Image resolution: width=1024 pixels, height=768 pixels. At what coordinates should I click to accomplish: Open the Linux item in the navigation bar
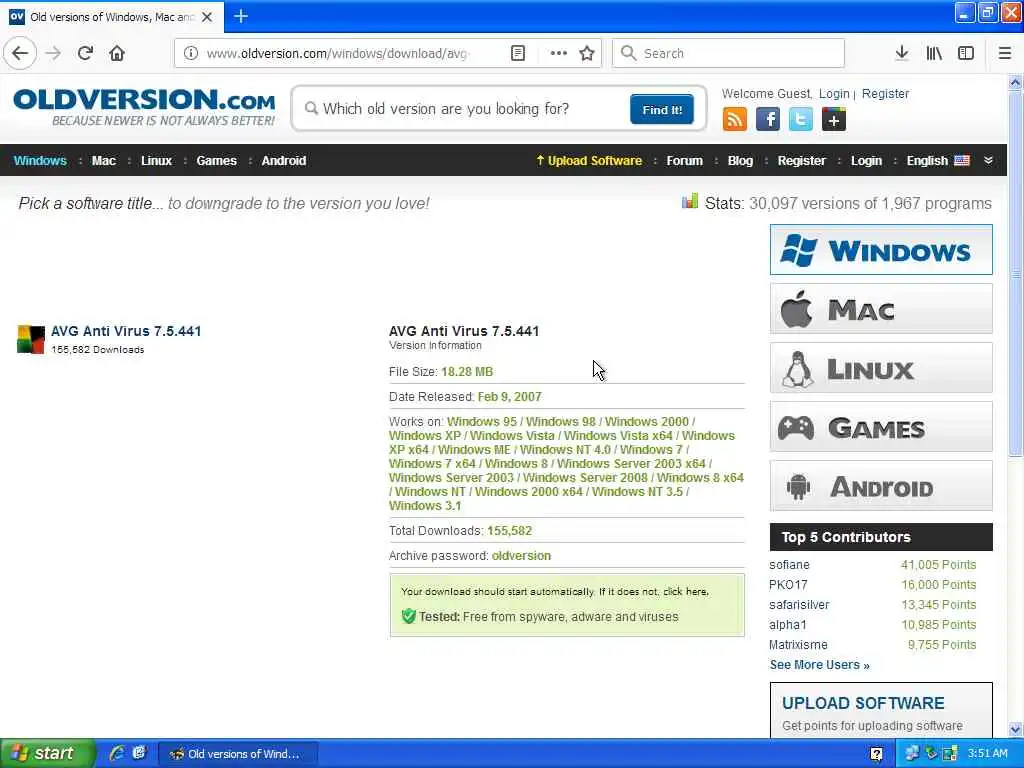[156, 161]
